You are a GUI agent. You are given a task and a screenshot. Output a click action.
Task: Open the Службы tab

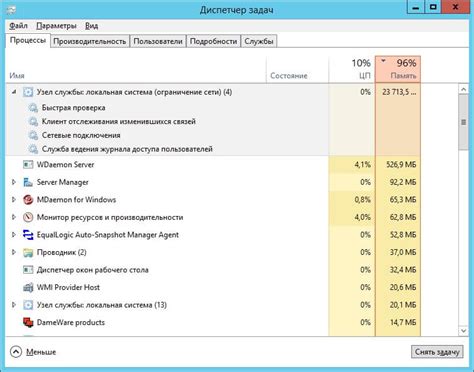tap(259, 41)
